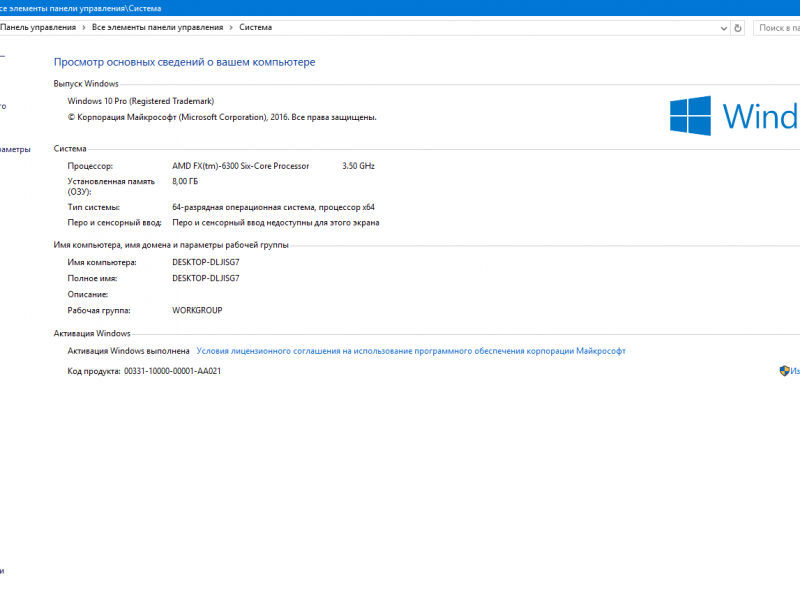Select the "WORKGROUP" workgroup value
800x600 pixels.
(x=197, y=310)
